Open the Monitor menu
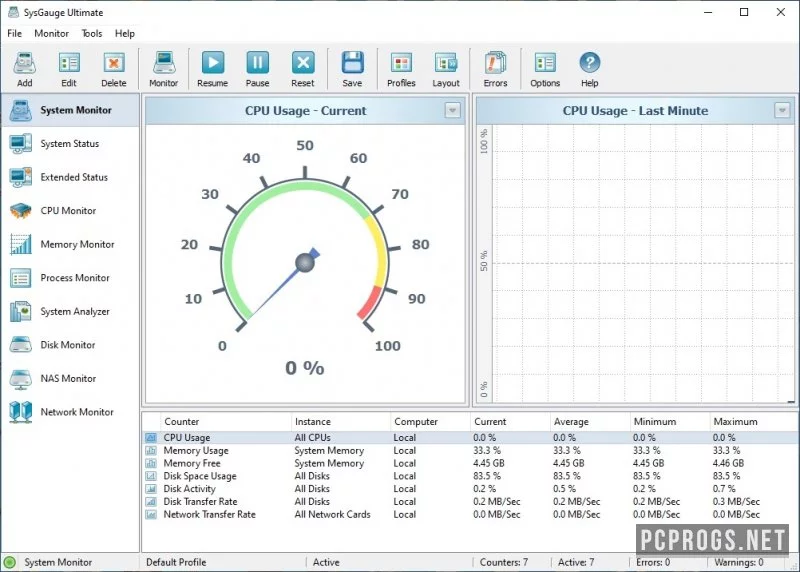The height and width of the screenshot is (572, 800). (x=52, y=34)
